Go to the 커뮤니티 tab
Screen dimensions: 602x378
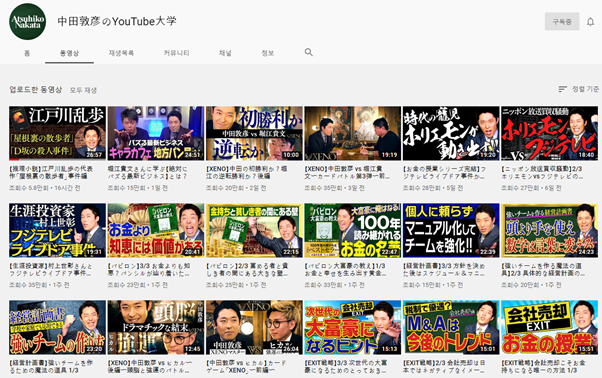(176, 53)
